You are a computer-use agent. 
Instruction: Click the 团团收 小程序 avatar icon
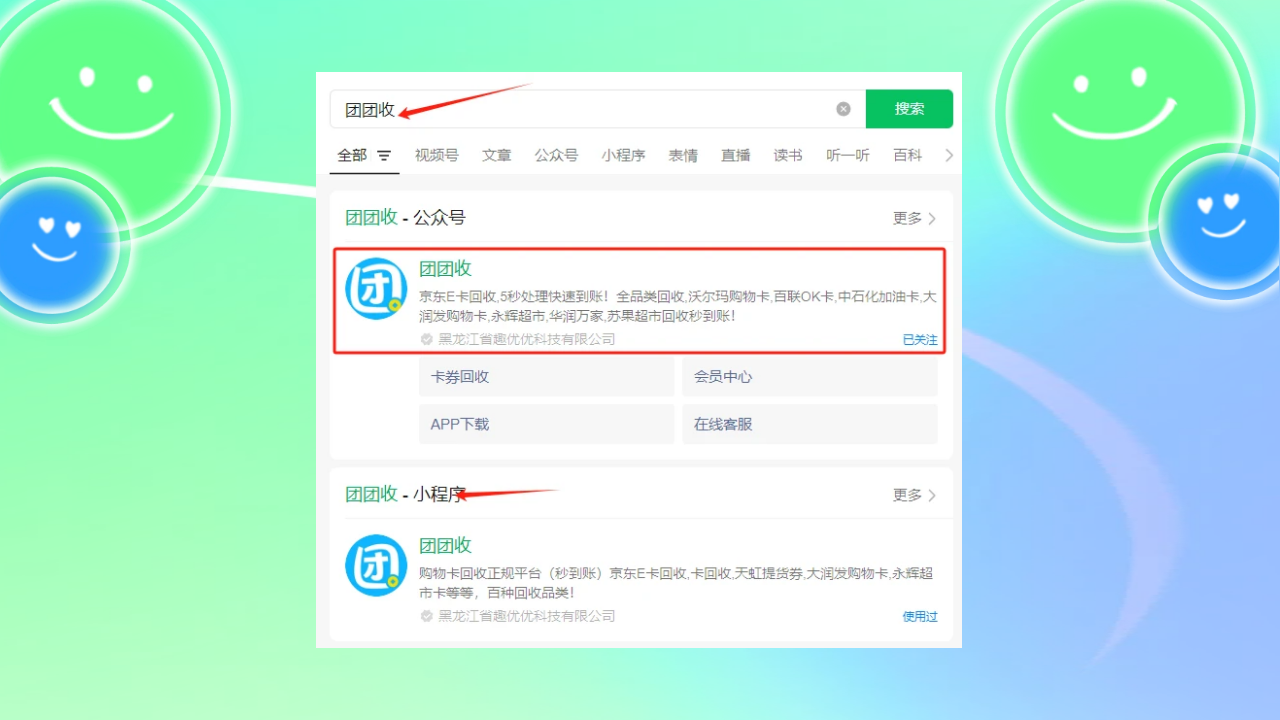[x=376, y=566]
